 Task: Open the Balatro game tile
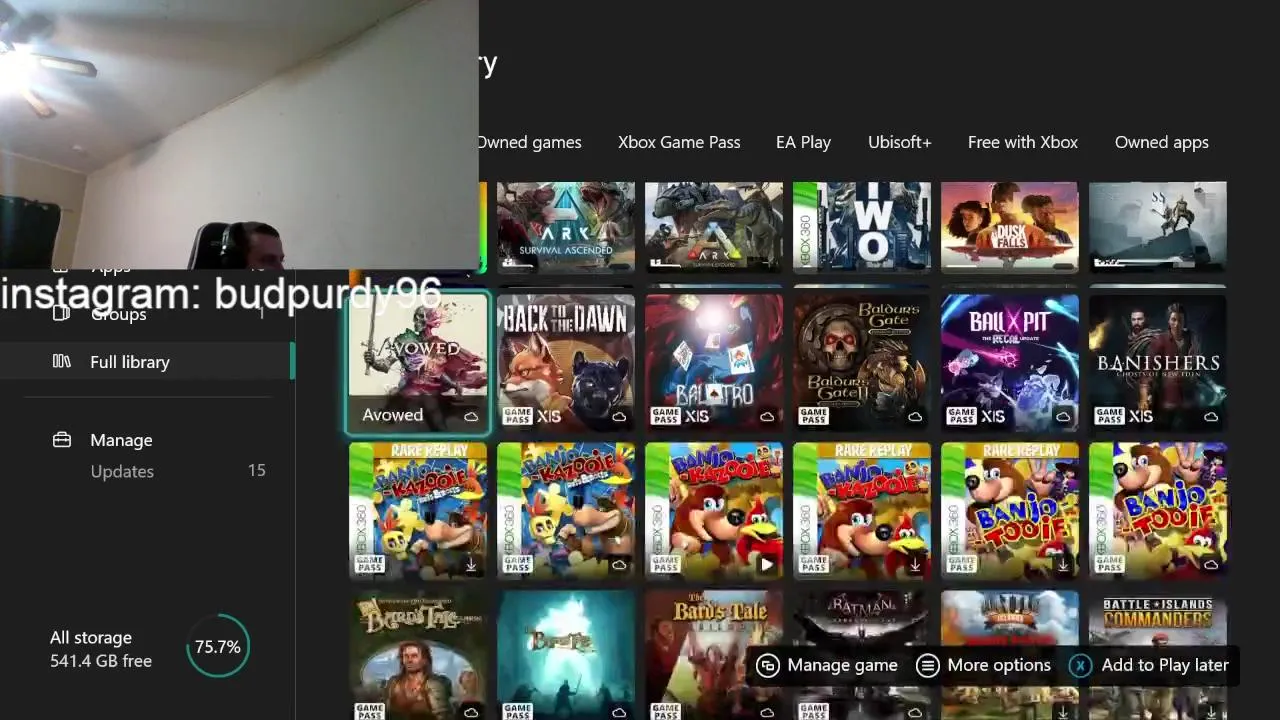click(x=714, y=362)
